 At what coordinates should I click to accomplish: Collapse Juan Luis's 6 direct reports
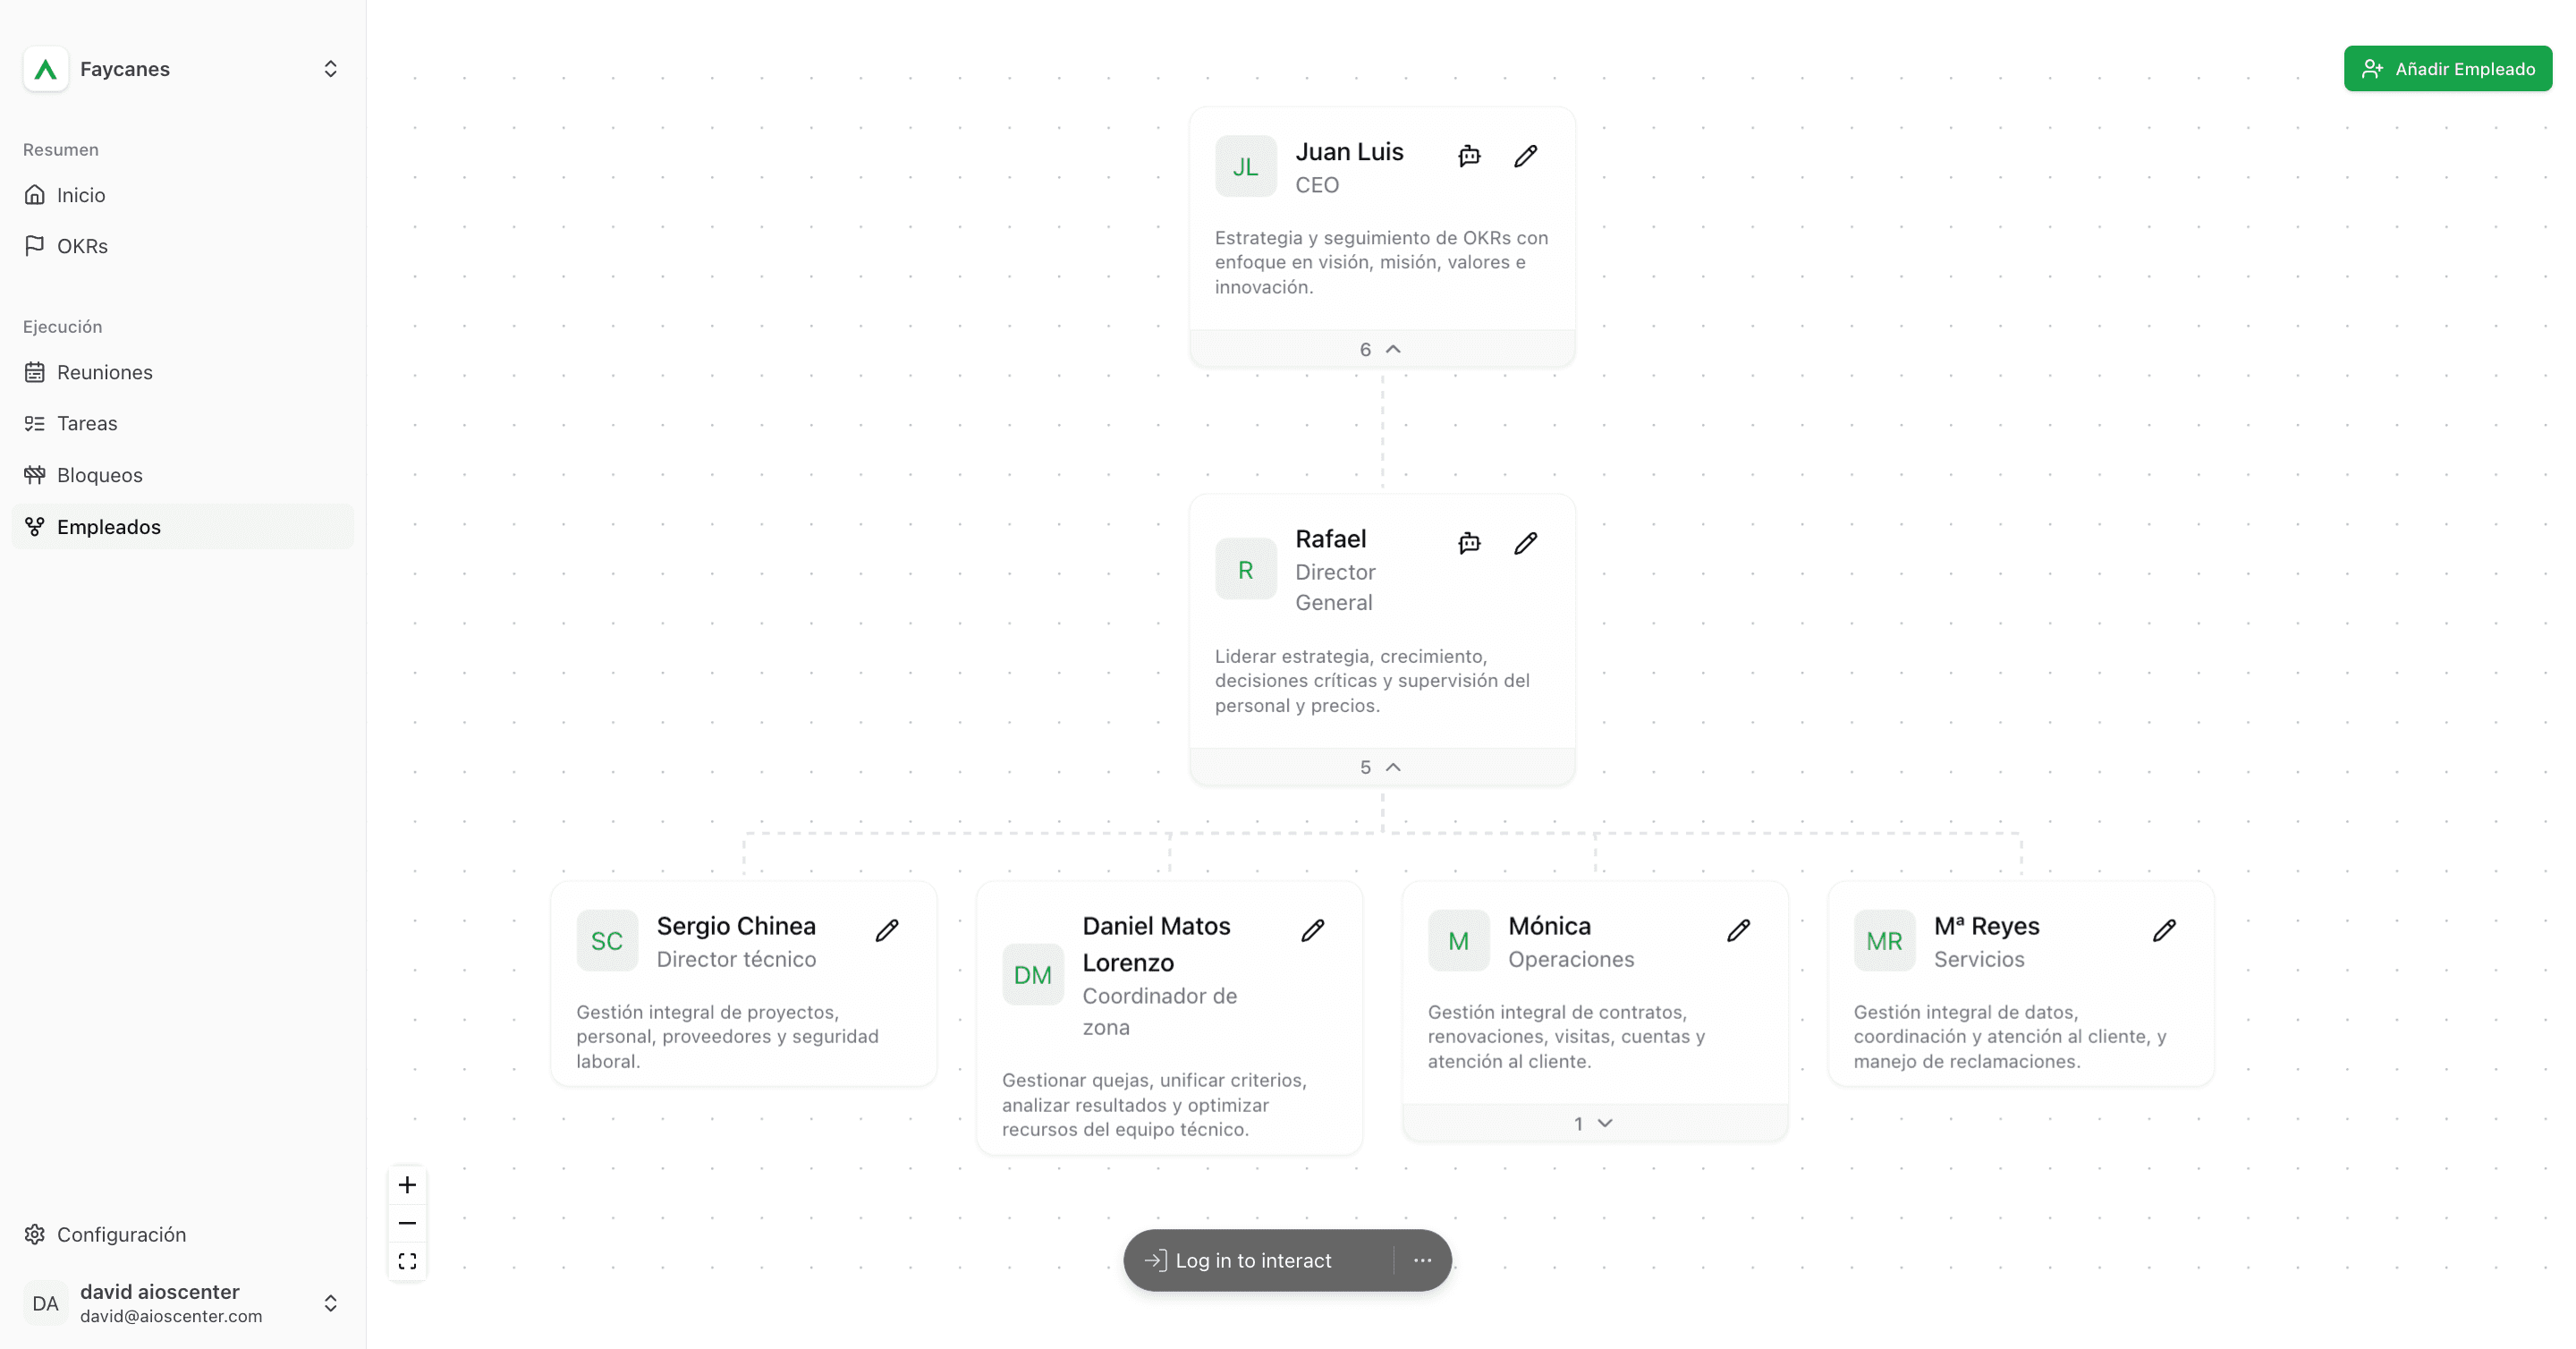[x=1382, y=349]
